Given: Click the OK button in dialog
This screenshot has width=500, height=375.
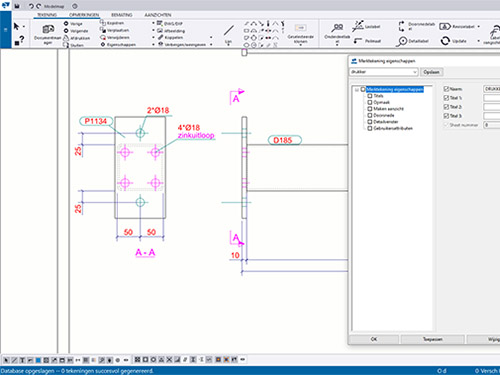Looking at the screenshot, I should pos(374,339).
